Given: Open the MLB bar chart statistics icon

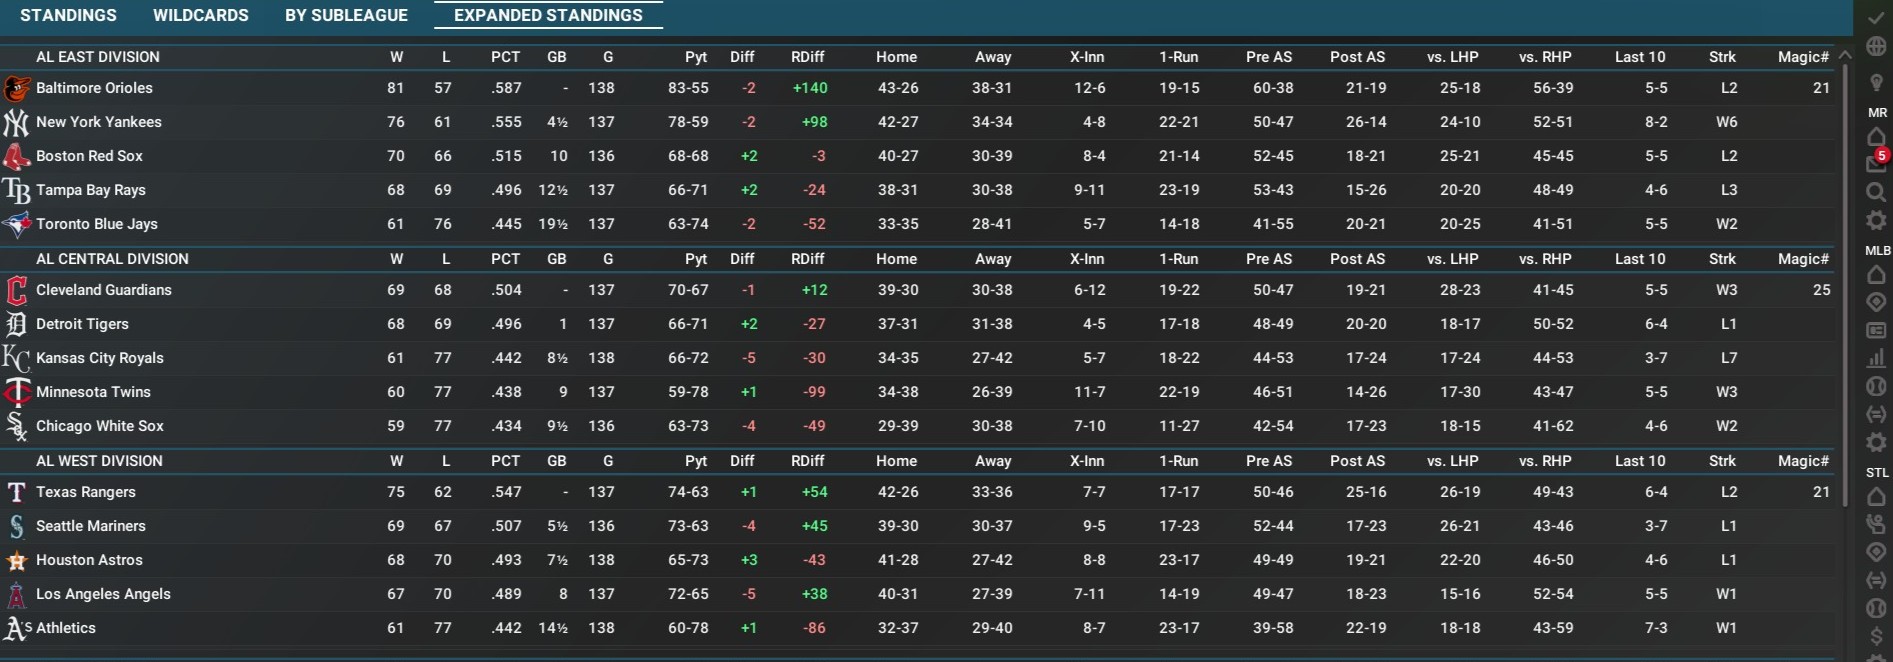Looking at the screenshot, I should 1876,358.
